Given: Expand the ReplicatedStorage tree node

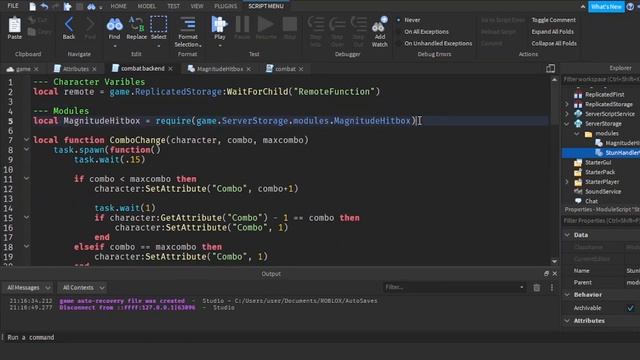Looking at the screenshot, I should tap(567, 104).
